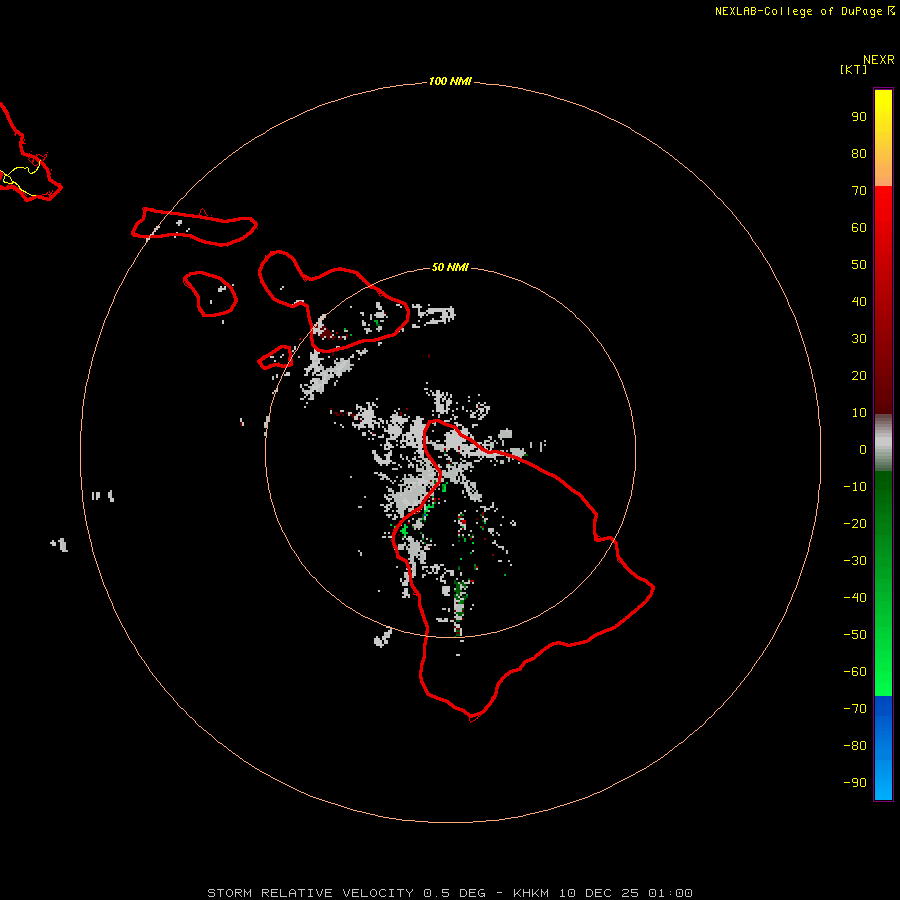Click the 100 NMI range ring label
The image size is (900, 900).
(450, 82)
